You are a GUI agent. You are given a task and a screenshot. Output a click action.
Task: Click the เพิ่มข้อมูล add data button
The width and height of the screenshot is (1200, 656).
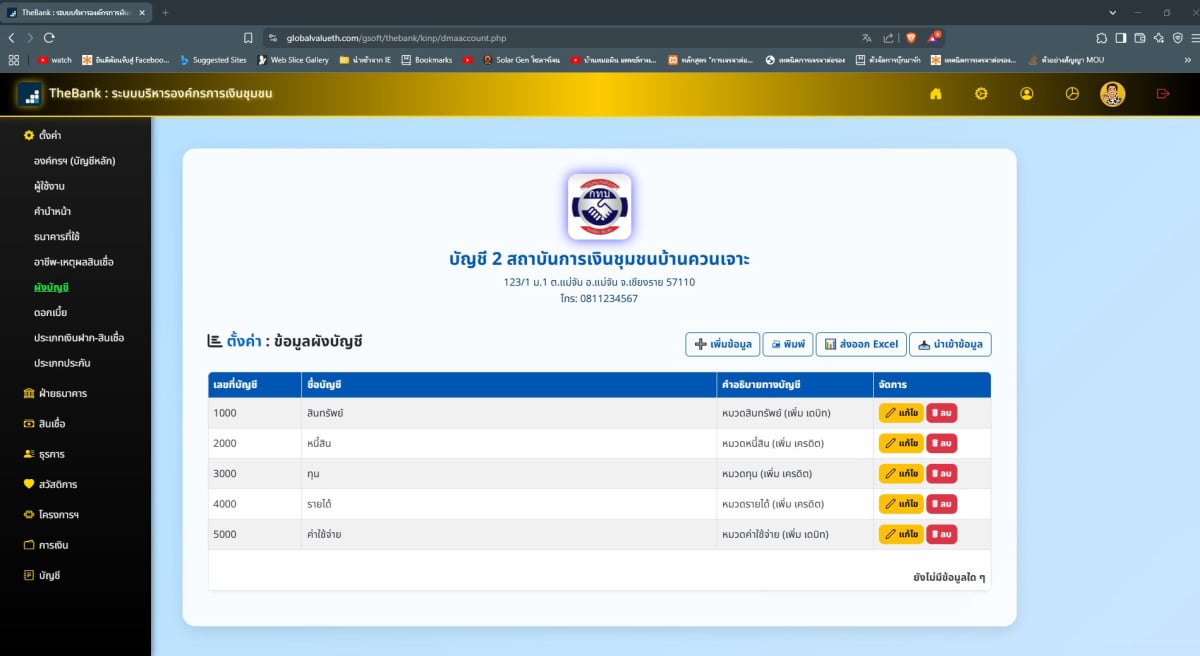[x=722, y=344]
